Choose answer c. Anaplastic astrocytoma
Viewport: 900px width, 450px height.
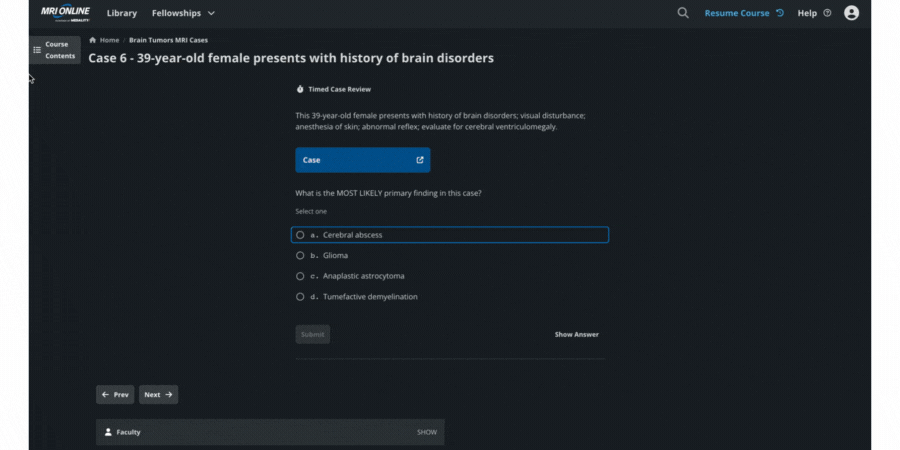pyautogui.click(x=300, y=276)
